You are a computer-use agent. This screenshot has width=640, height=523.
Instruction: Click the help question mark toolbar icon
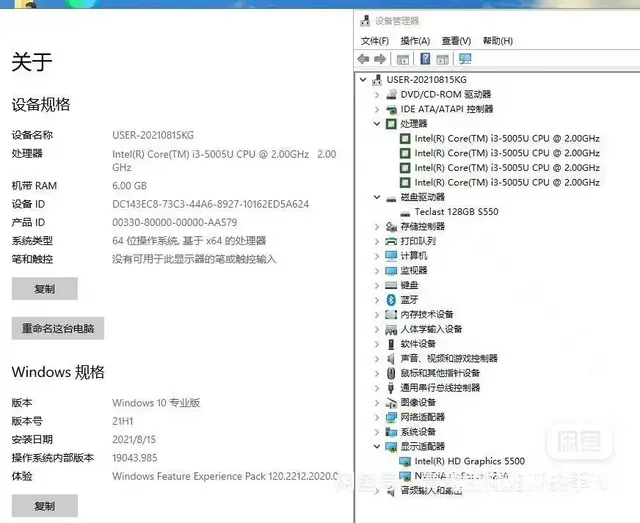coord(425,59)
